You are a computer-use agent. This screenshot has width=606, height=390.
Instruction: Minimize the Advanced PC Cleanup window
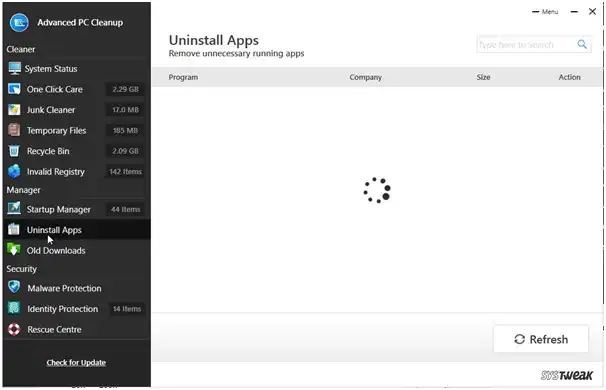coord(574,12)
